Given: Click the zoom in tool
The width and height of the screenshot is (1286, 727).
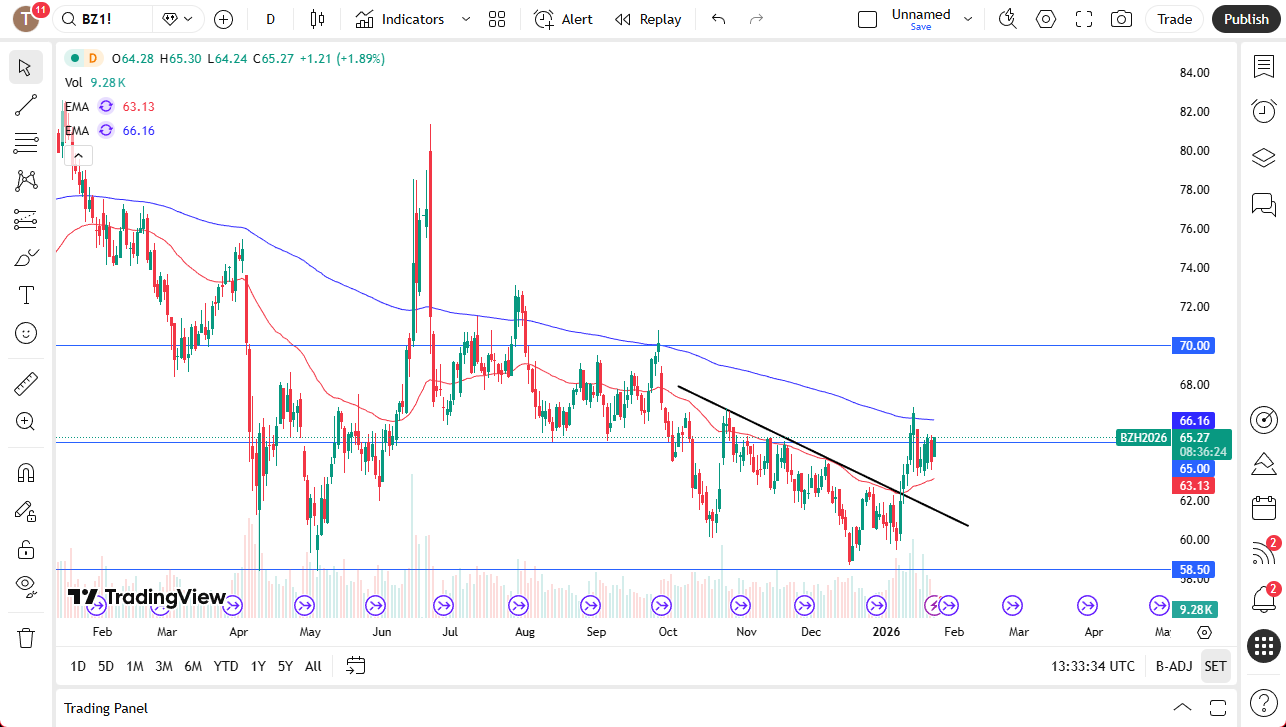Looking at the screenshot, I should 26,421.
